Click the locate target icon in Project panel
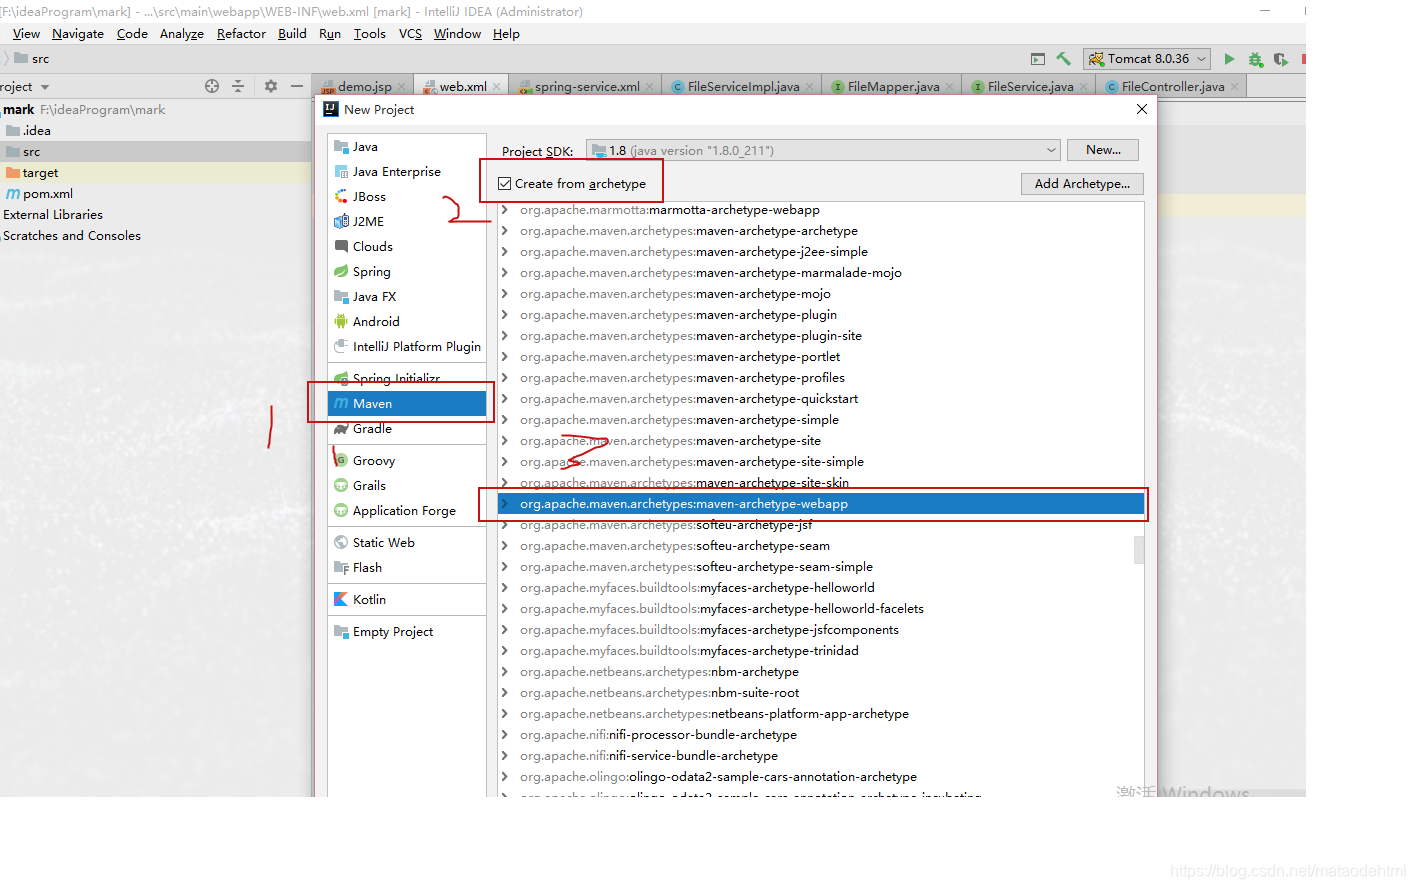This screenshot has height=889, width=1415. tap(212, 86)
